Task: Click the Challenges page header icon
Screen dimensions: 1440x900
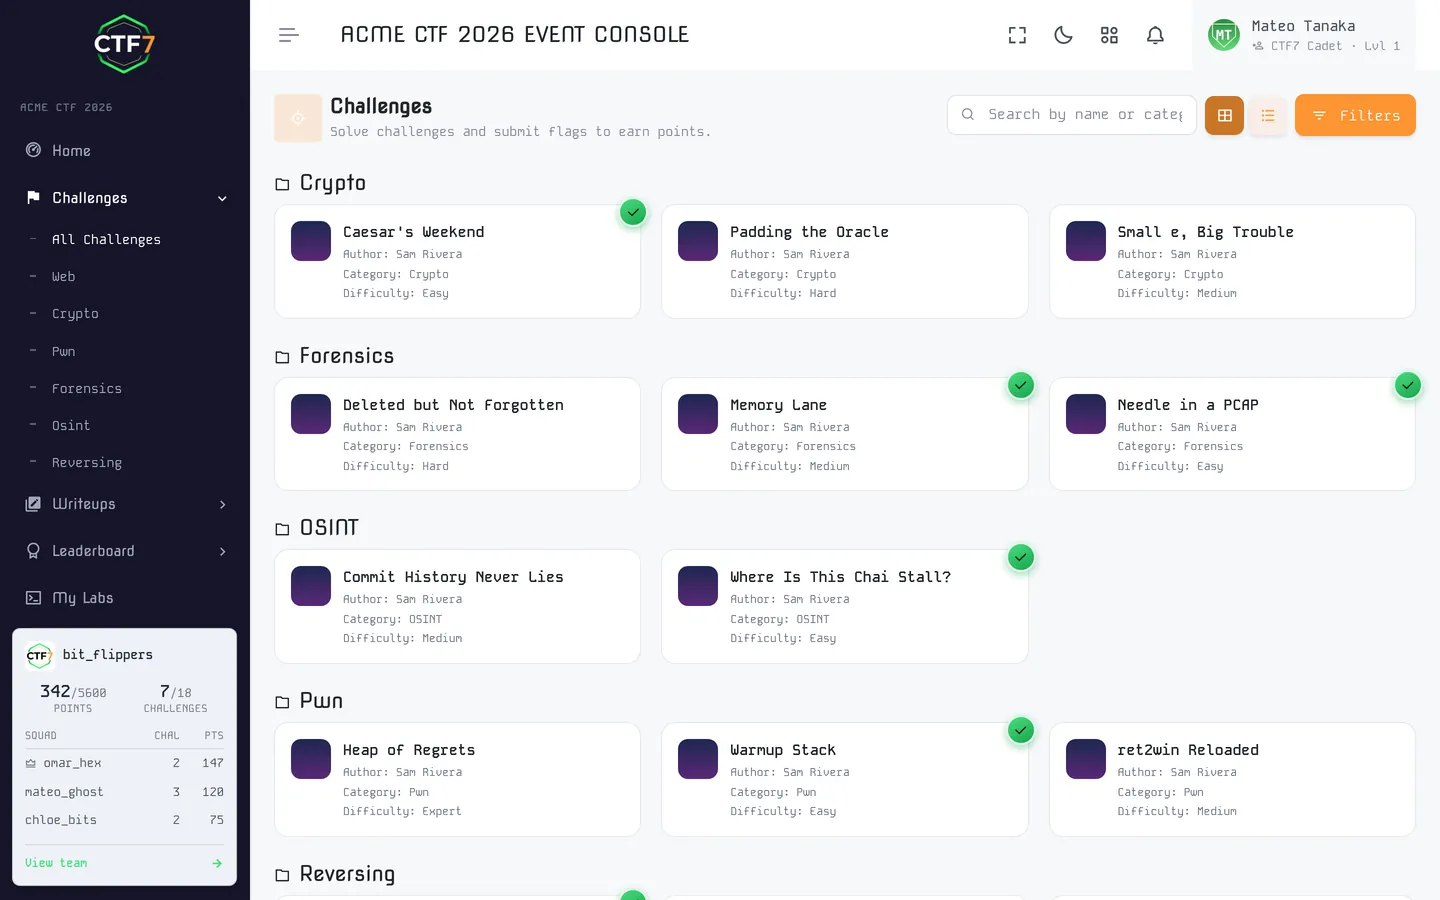Action: coord(298,118)
